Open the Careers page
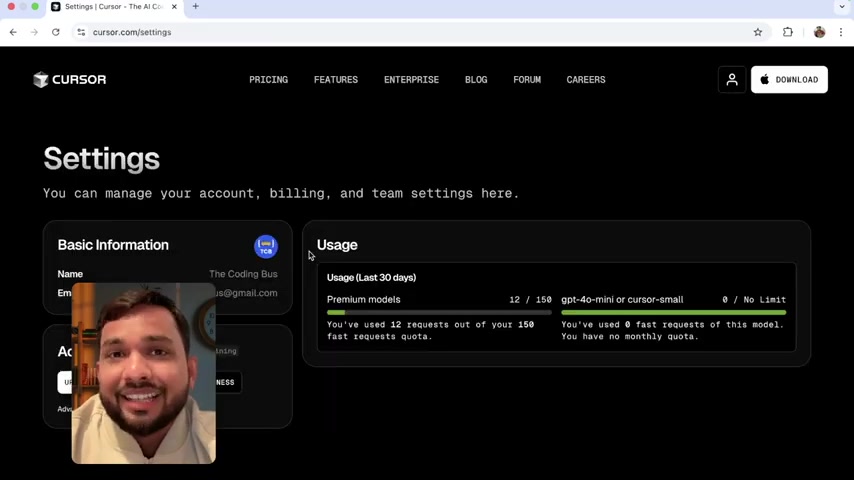Viewport: 854px width, 480px height. [x=585, y=80]
